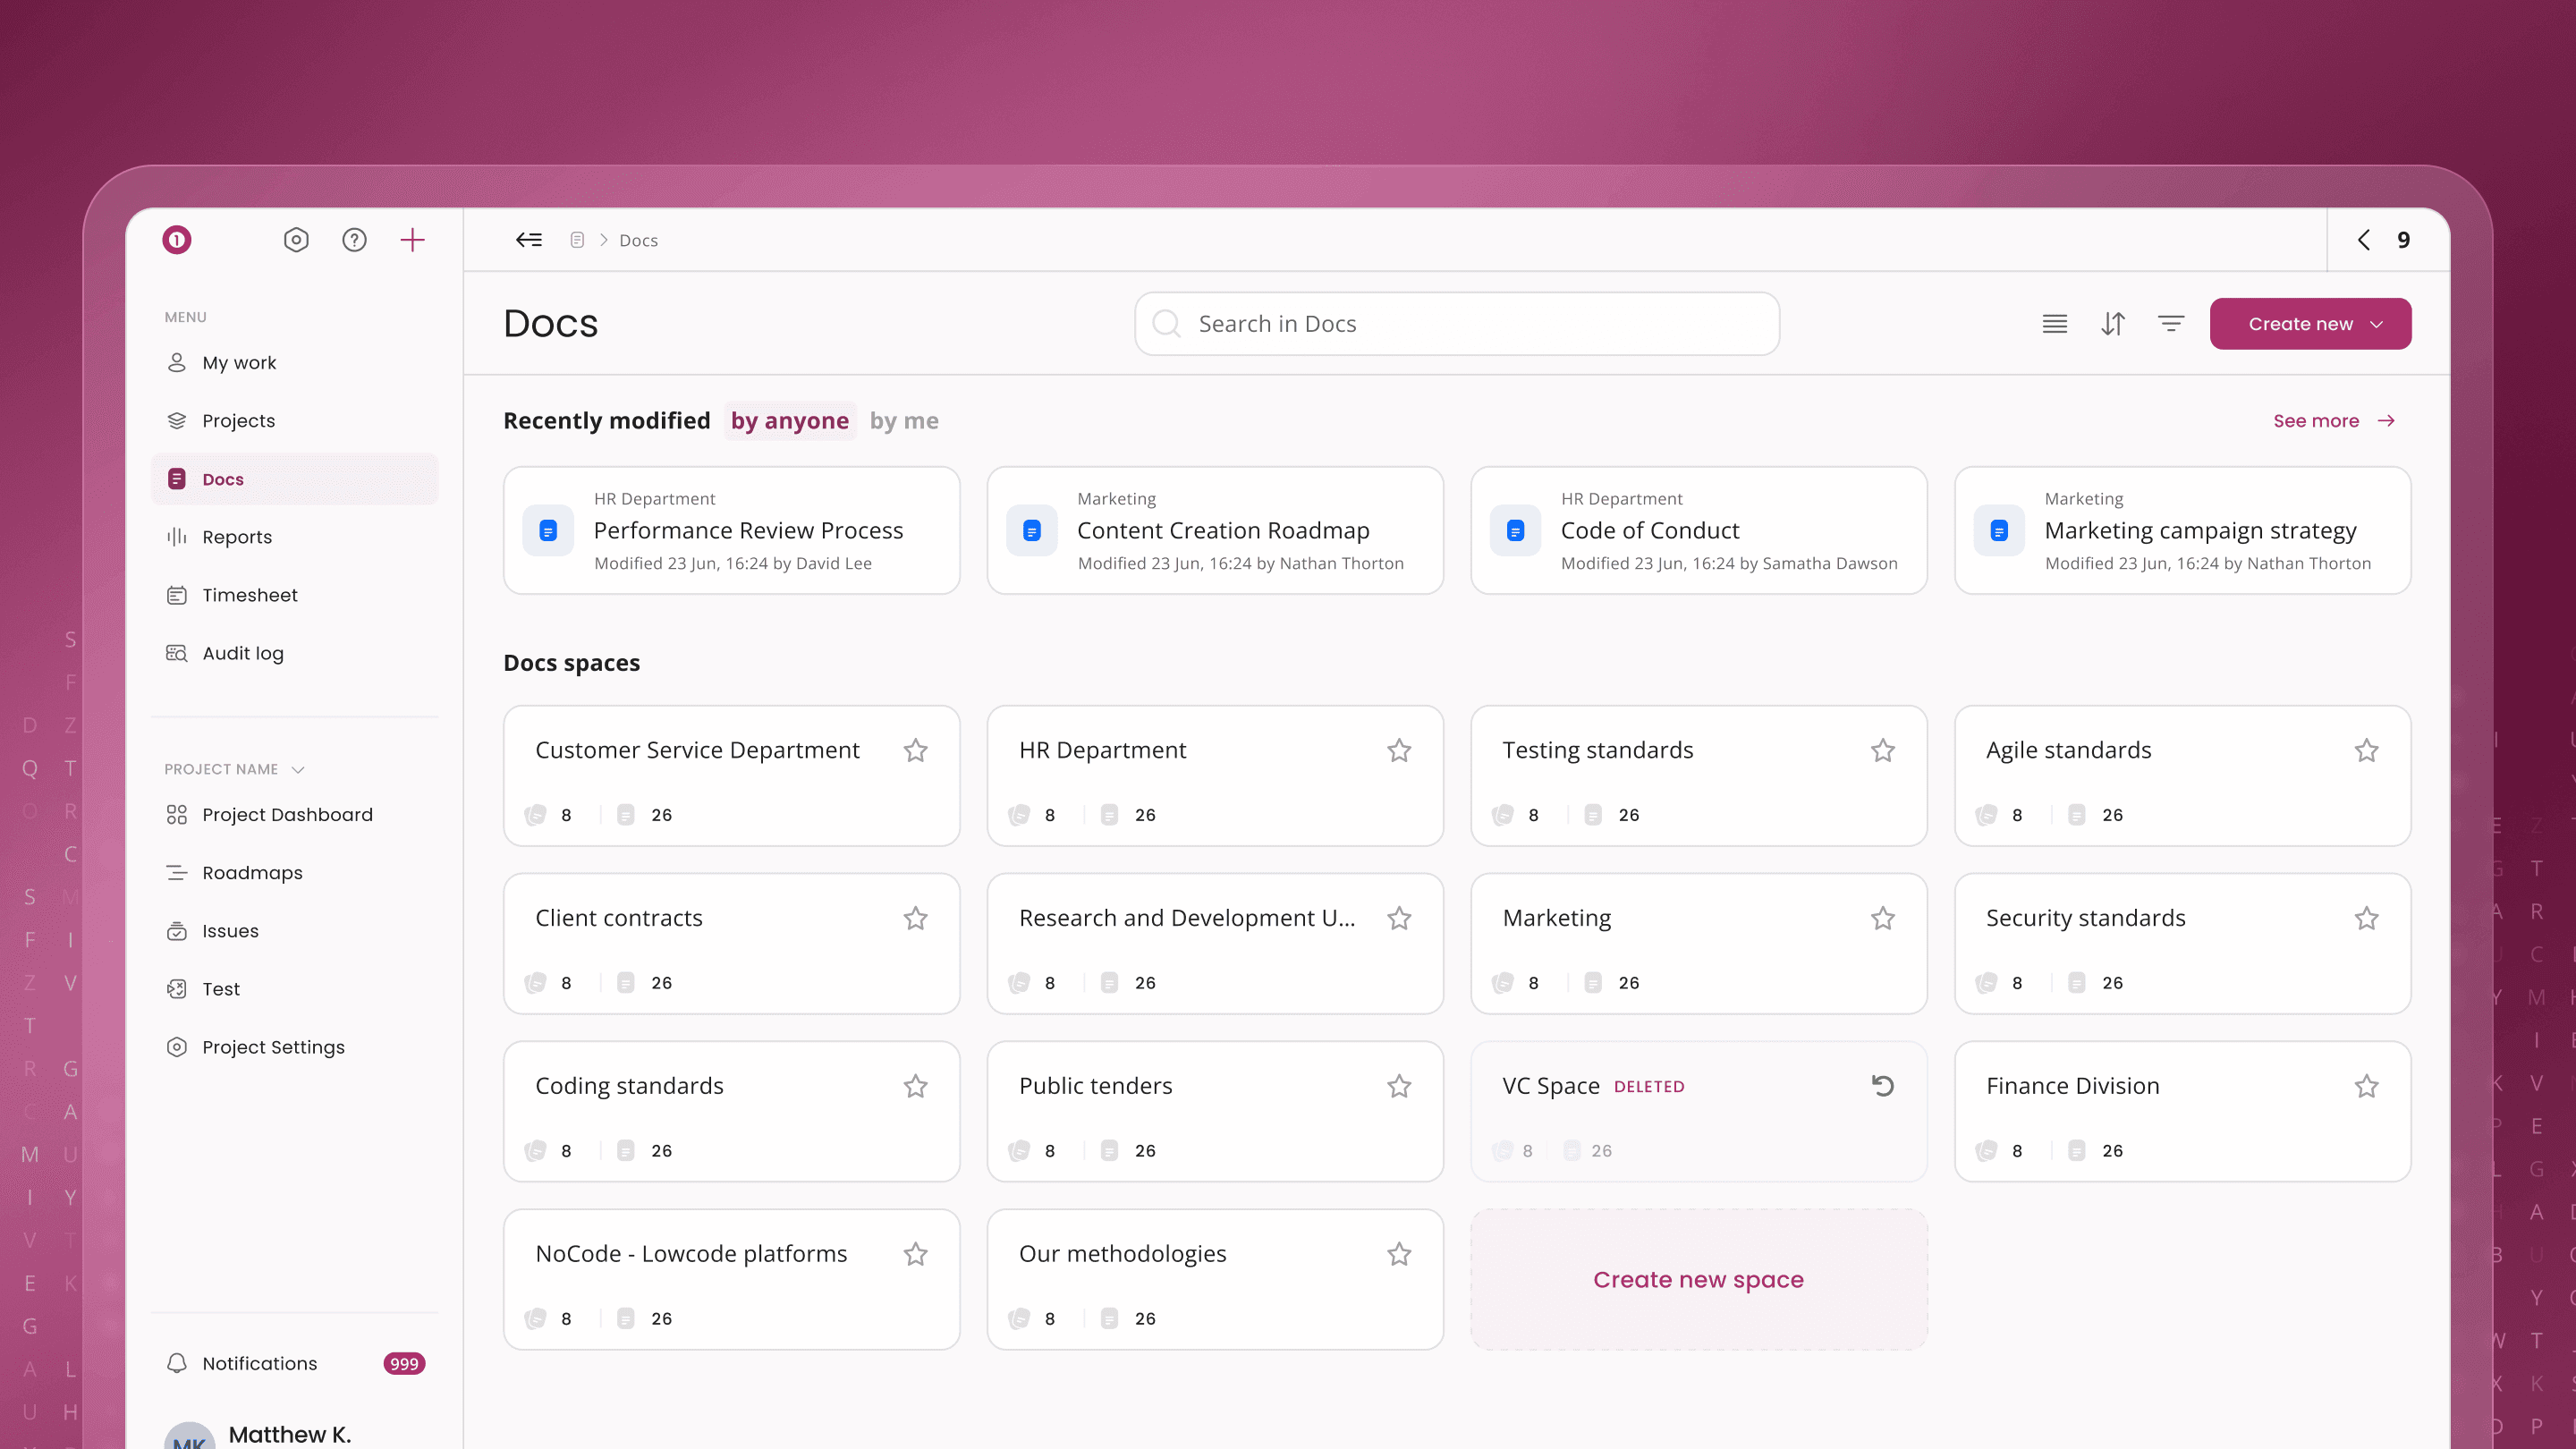Viewport: 2576px width, 1449px height.
Task: Open the filter lines icon
Action: (2171, 324)
